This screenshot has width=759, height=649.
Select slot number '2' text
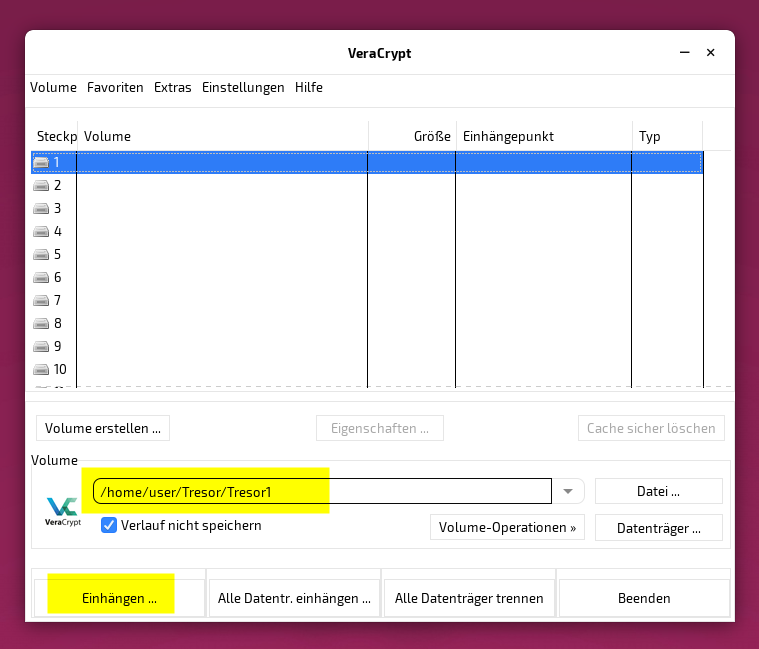[58, 185]
